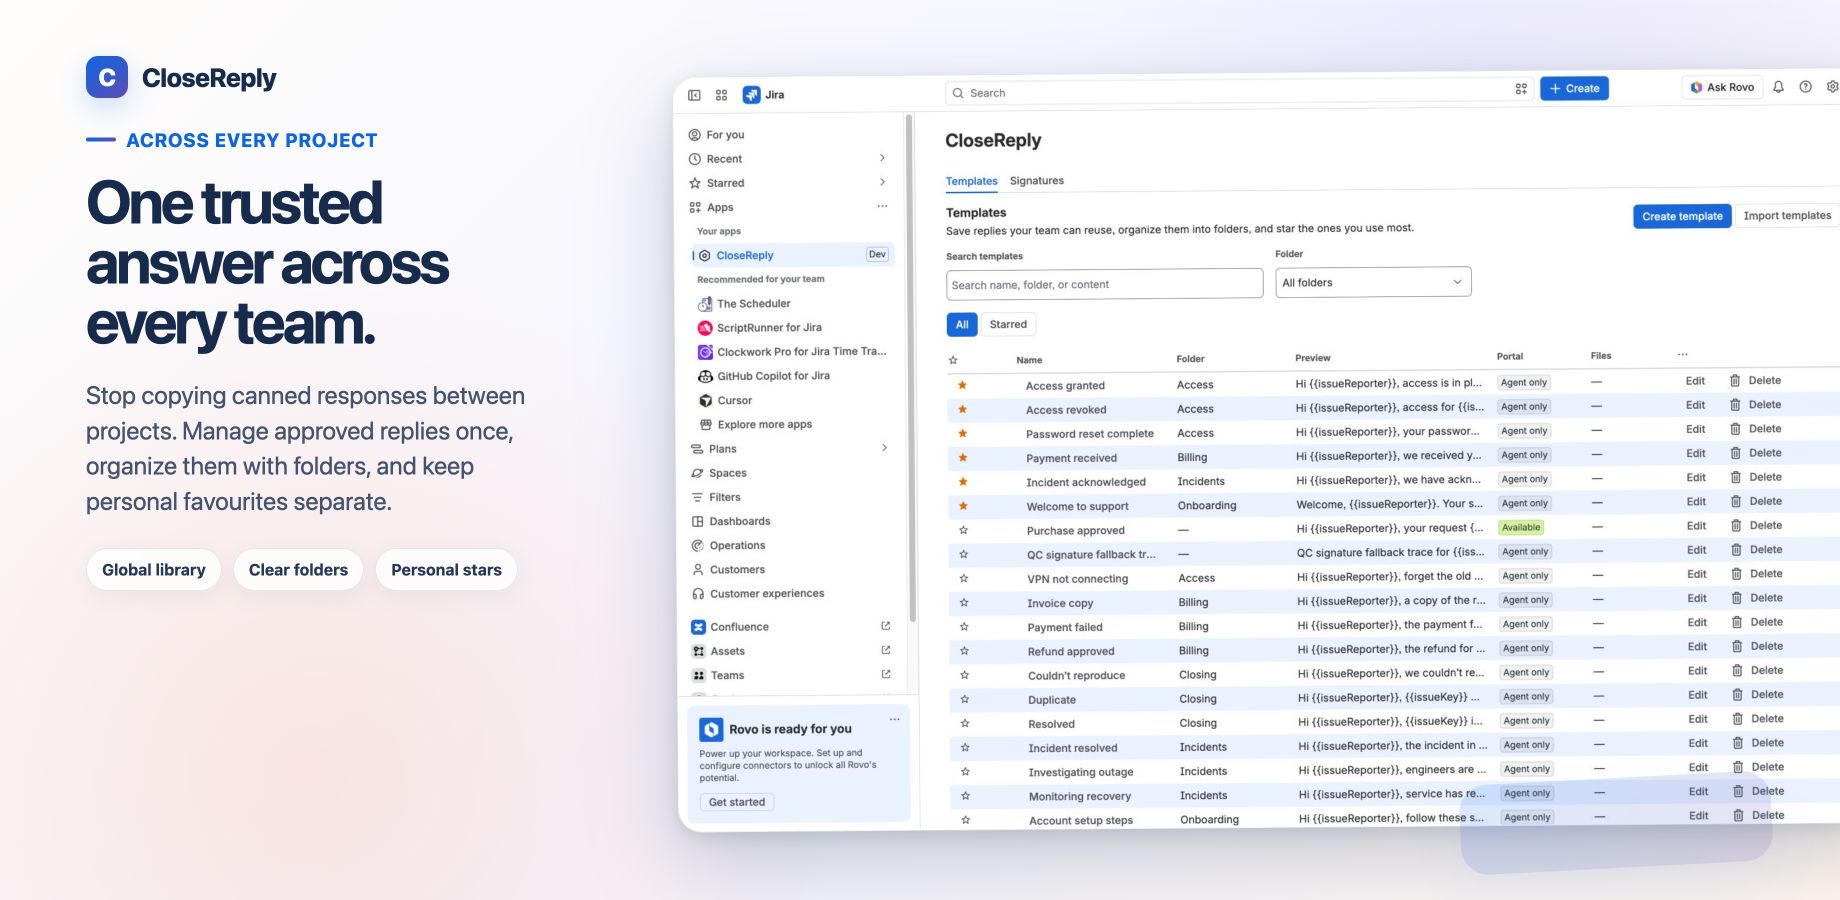This screenshot has width=1840, height=900.
Task: Click trash icon for Access granted row
Action: pos(1735,380)
